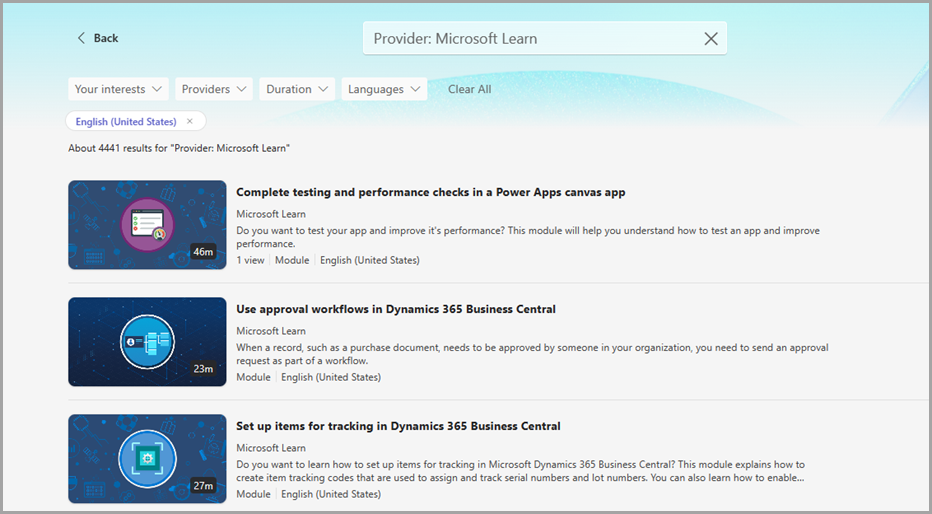Expand the Languages filter dropdown
The height and width of the screenshot is (514, 932).
click(384, 89)
